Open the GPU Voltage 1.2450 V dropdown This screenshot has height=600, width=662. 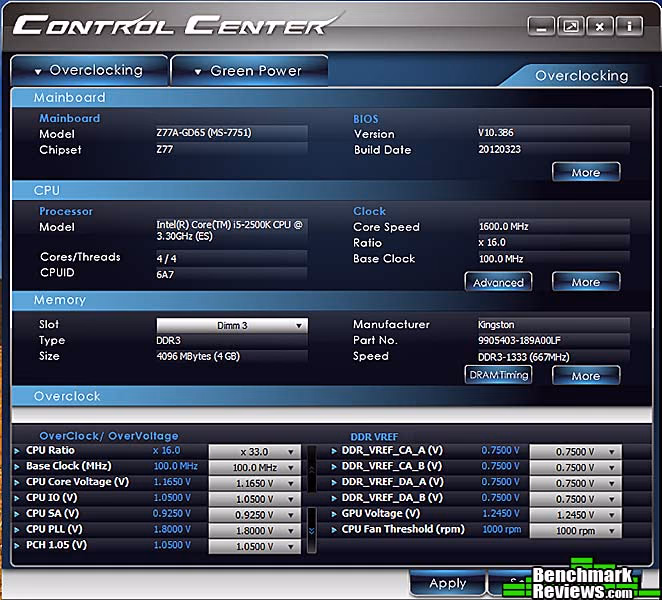click(x=575, y=515)
